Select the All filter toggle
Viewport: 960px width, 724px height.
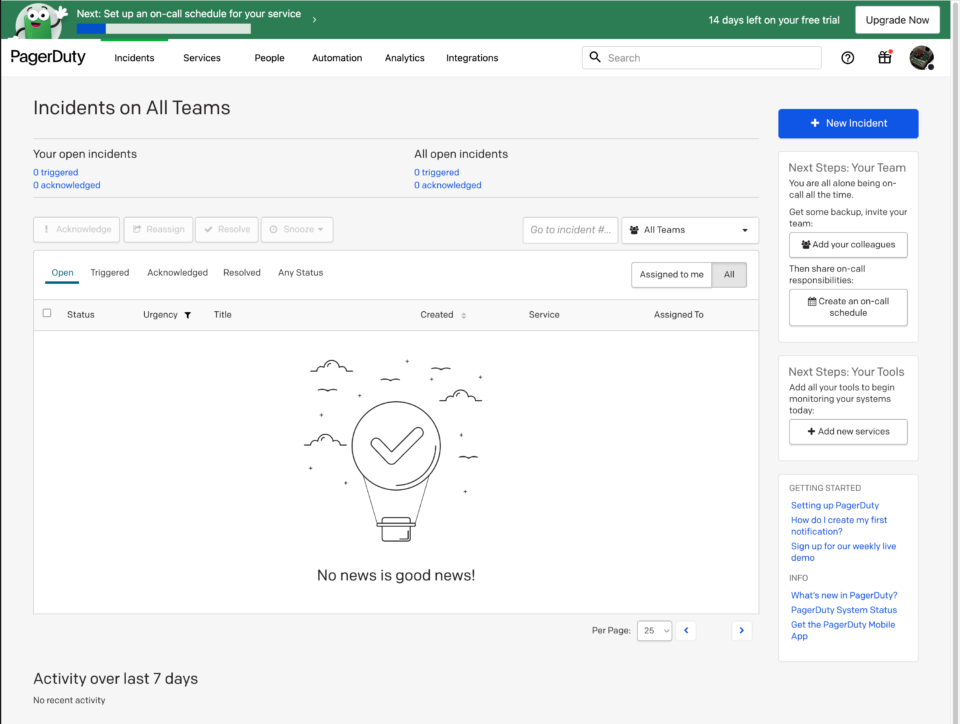point(728,274)
